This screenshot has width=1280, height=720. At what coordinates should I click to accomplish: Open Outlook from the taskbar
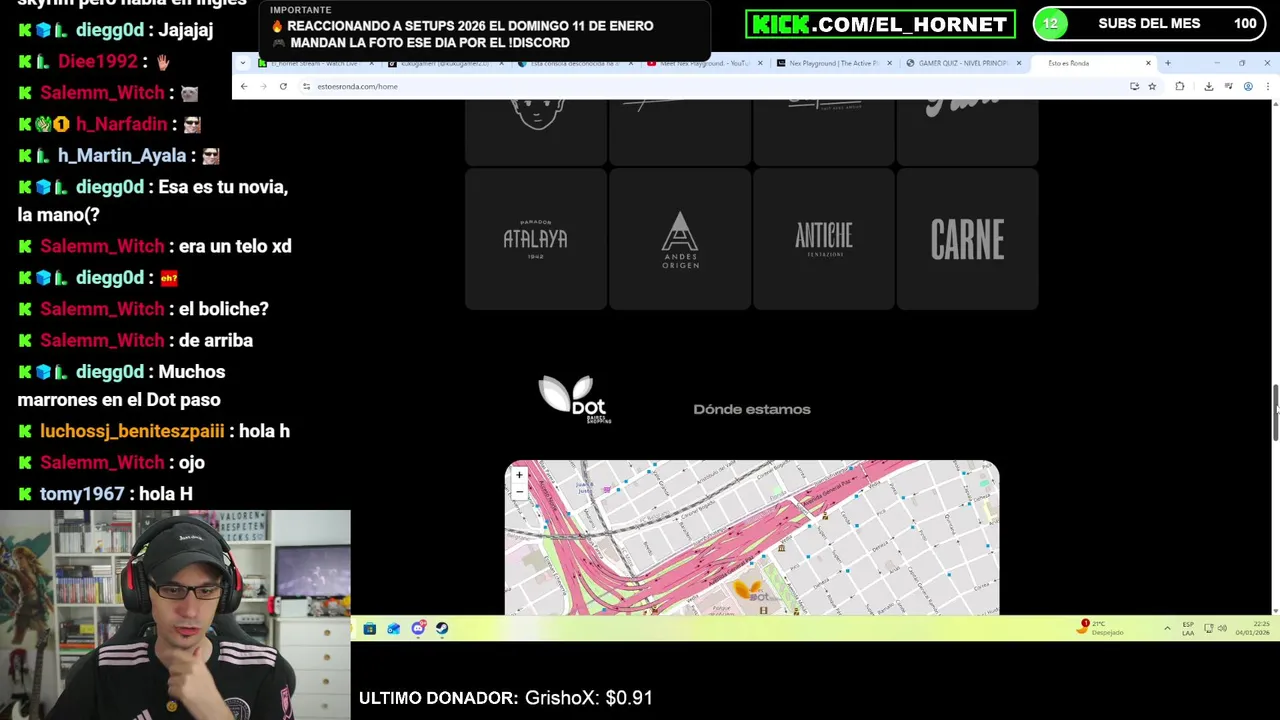click(x=394, y=628)
